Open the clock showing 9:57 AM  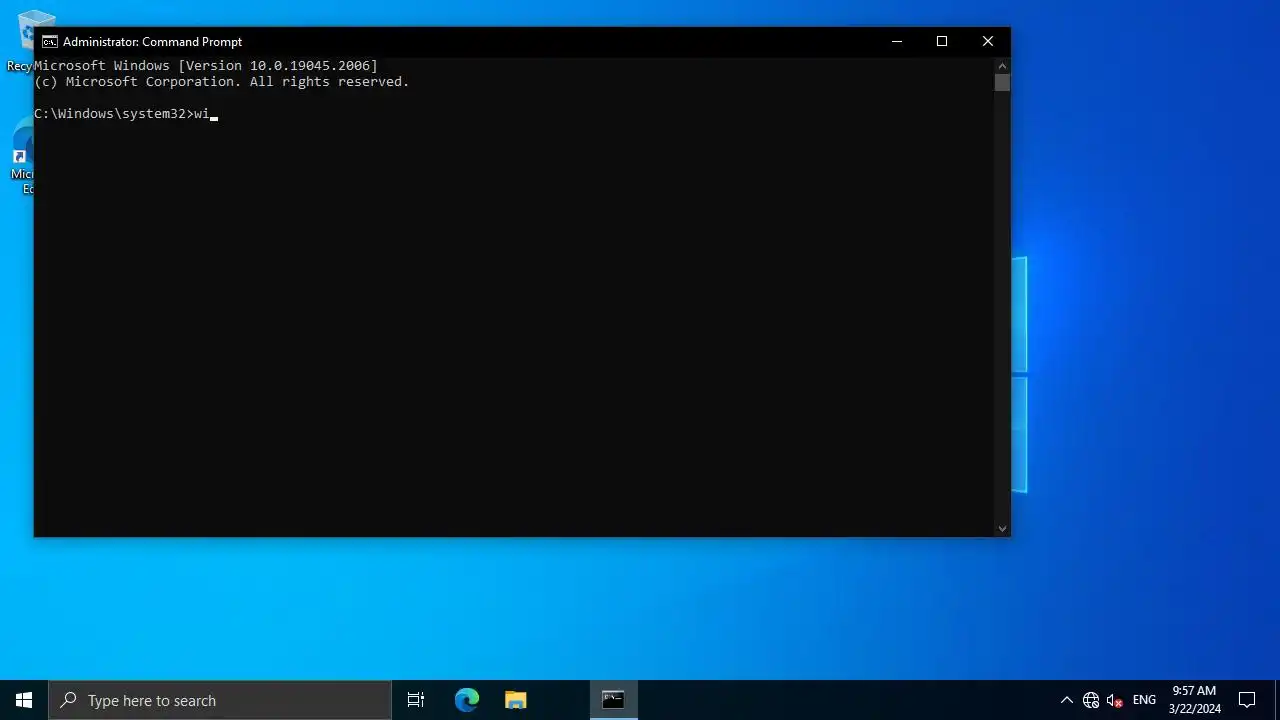pyautogui.click(x=1194, y=700)
